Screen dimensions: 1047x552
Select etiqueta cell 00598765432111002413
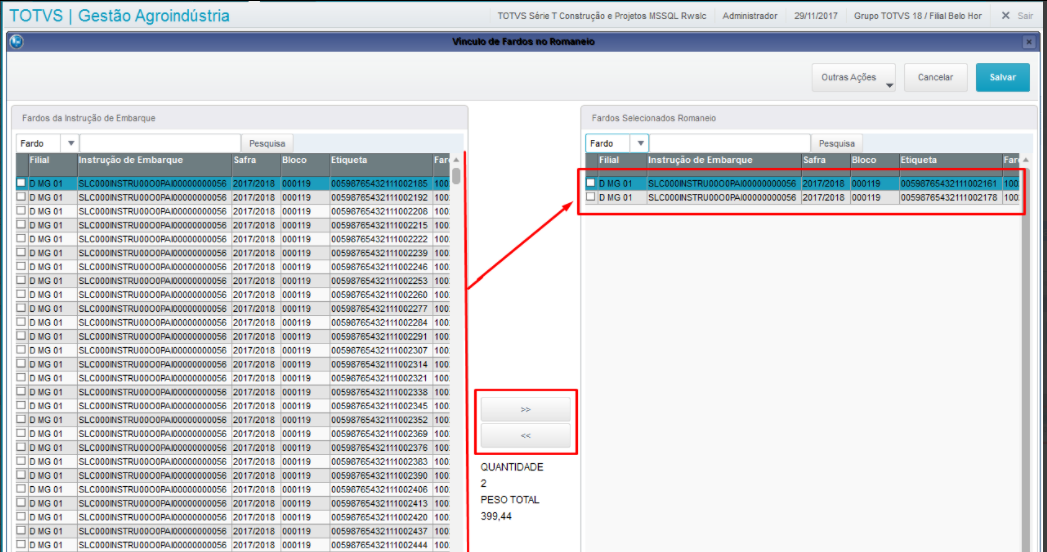tap(381, 503)
